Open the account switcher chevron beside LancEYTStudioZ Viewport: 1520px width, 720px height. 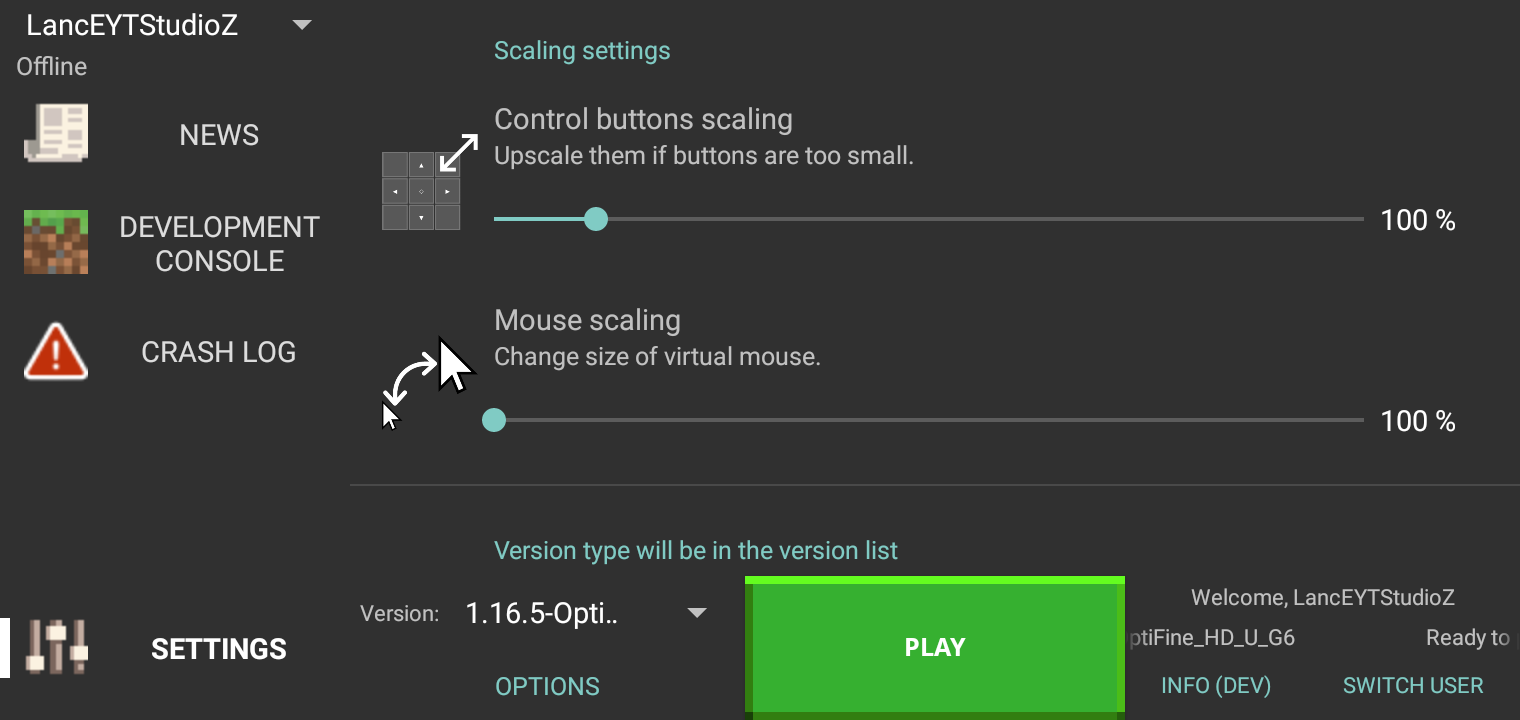pos(300,24)
